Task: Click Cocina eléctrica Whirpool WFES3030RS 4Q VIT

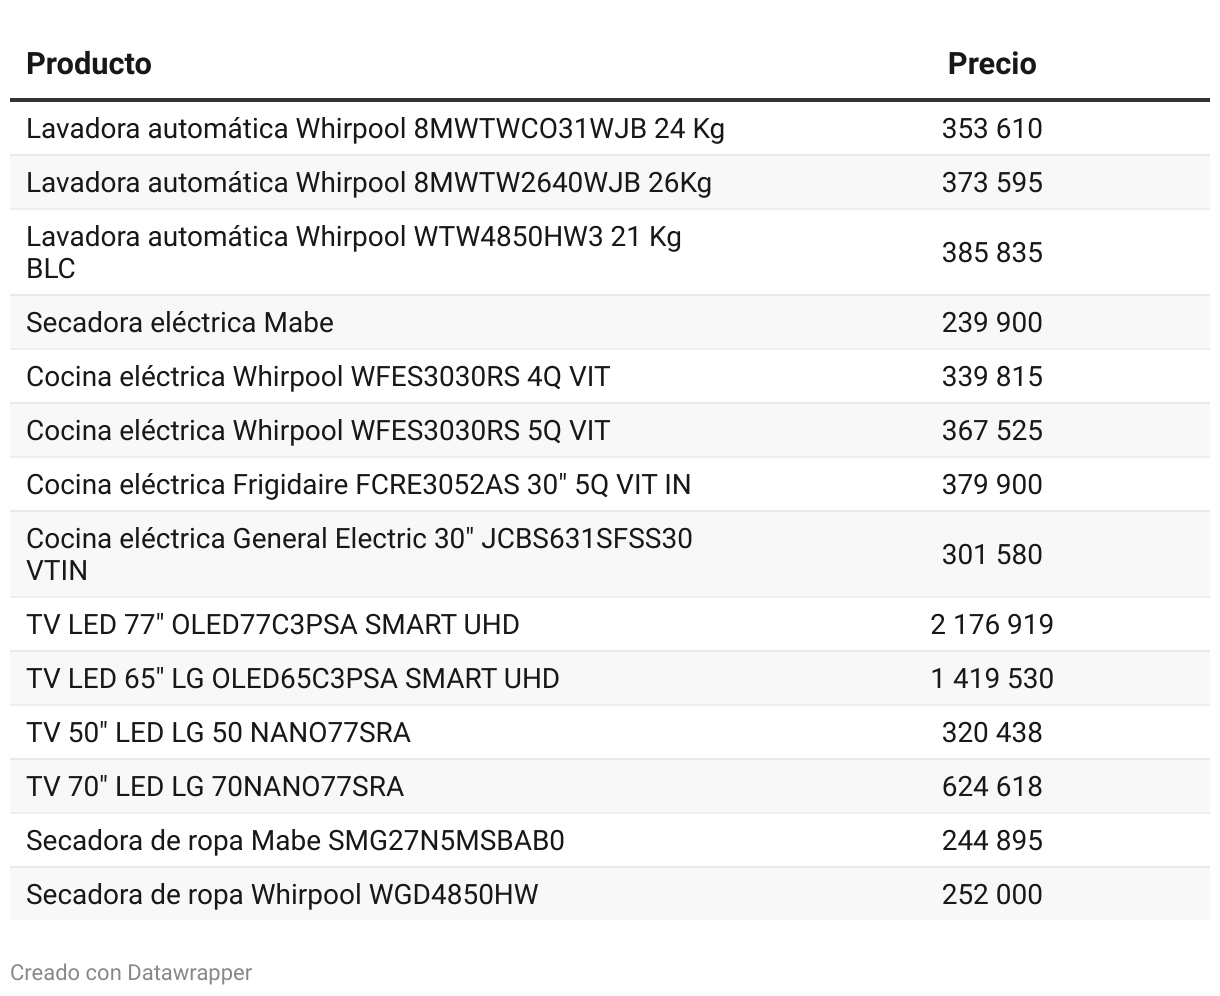Action: coord(318,377)
